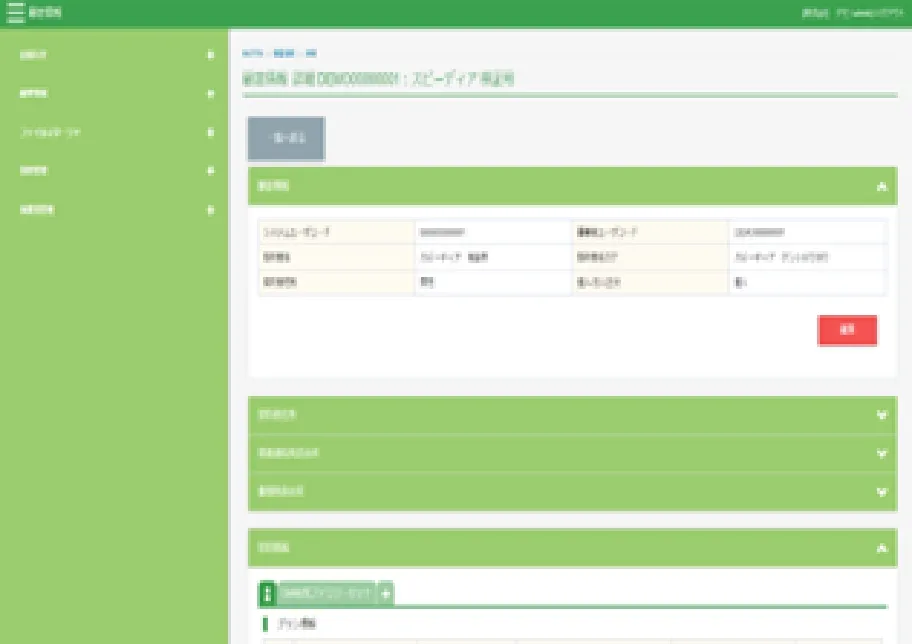The width and height of the screenshot is (912, 644).
Task: Expand the third collapsed green panel
Action: pos(880,492)
